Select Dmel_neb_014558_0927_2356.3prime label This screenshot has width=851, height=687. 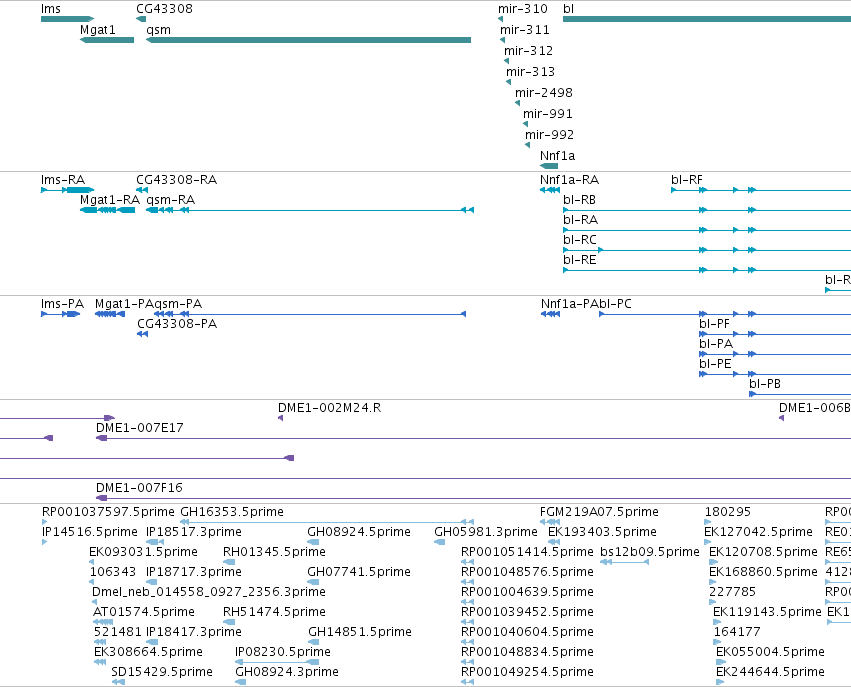click(209, 592)
